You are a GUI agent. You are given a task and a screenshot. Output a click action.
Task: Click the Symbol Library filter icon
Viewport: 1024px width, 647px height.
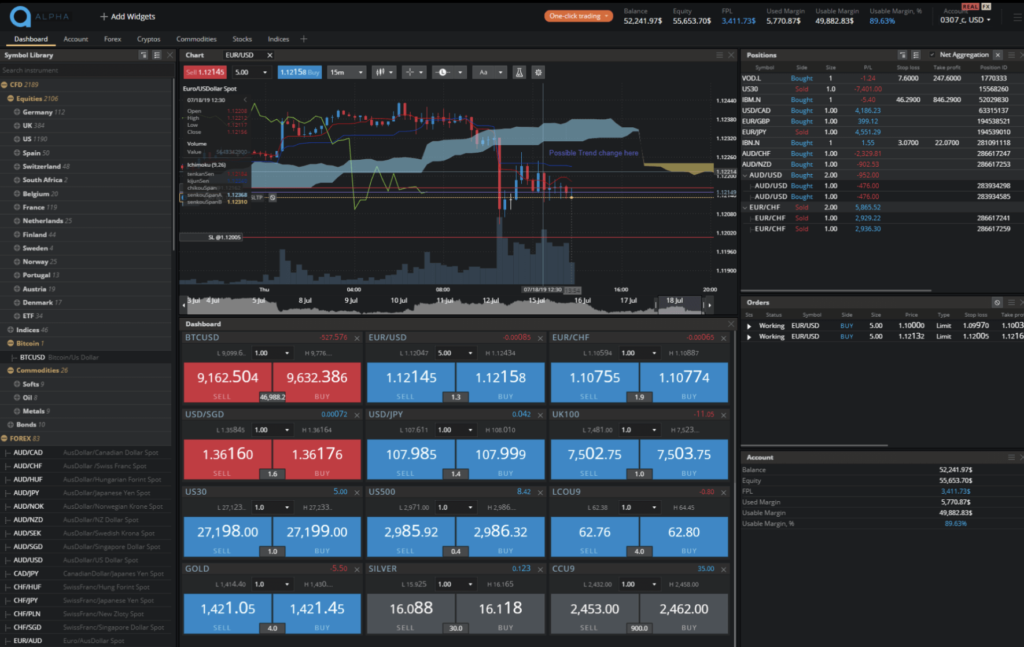pyautogui.click(x=144, y=55)
